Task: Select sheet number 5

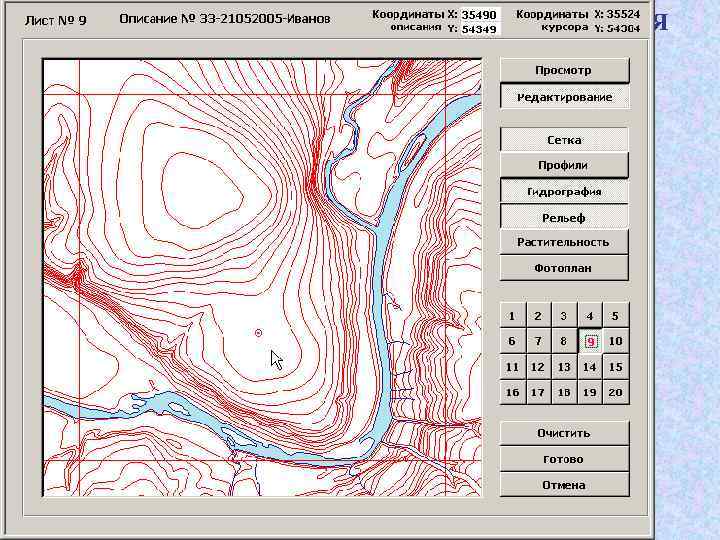Action: tap(616, 316)
